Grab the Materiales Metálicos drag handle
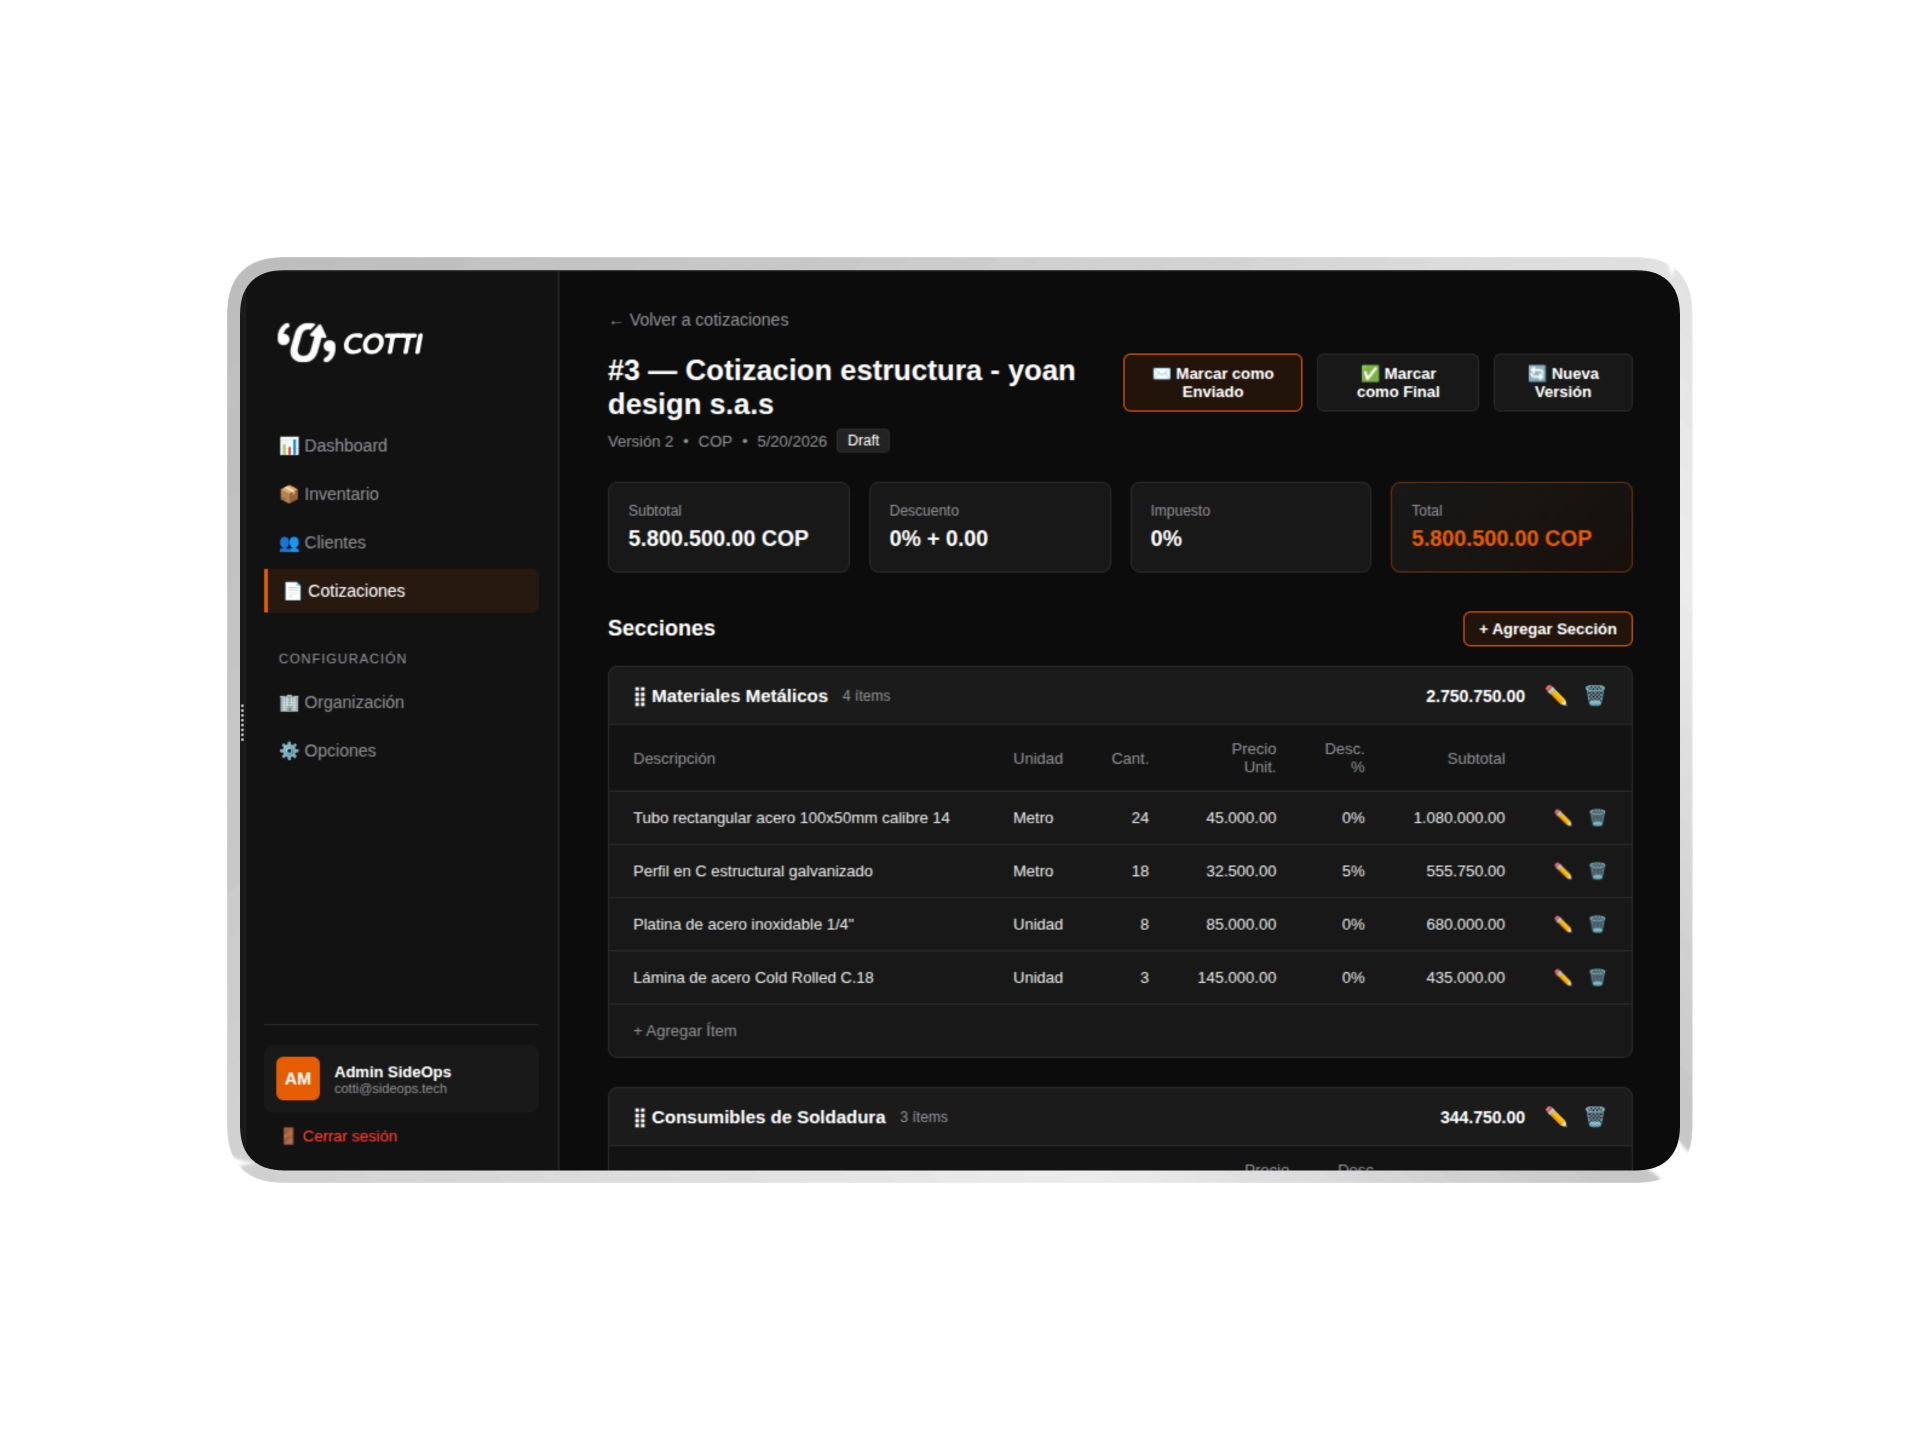The height and width of the screenshot is (1440, 1920). pos(639,696)
